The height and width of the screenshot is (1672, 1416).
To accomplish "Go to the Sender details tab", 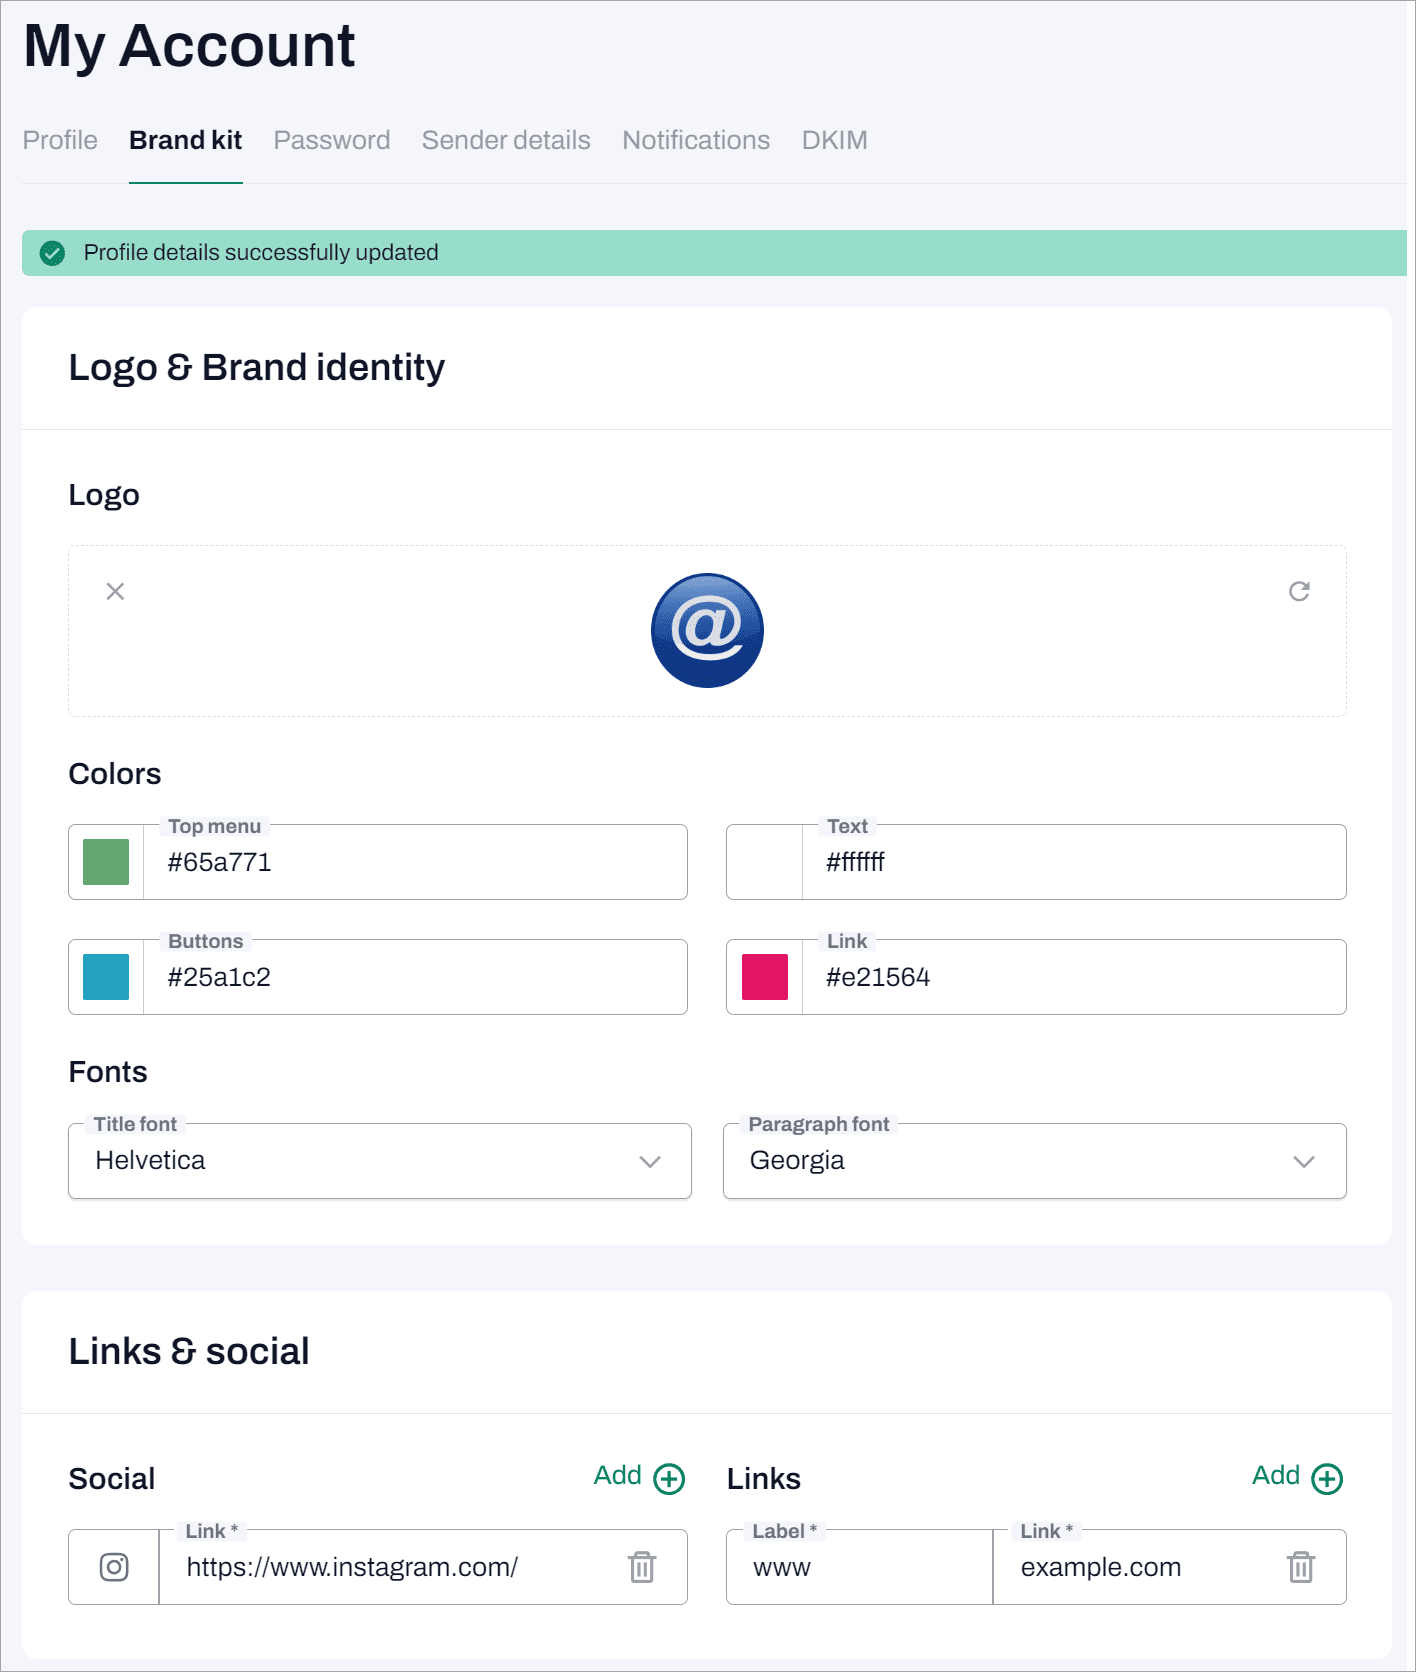I will click(x=506, y=140).
